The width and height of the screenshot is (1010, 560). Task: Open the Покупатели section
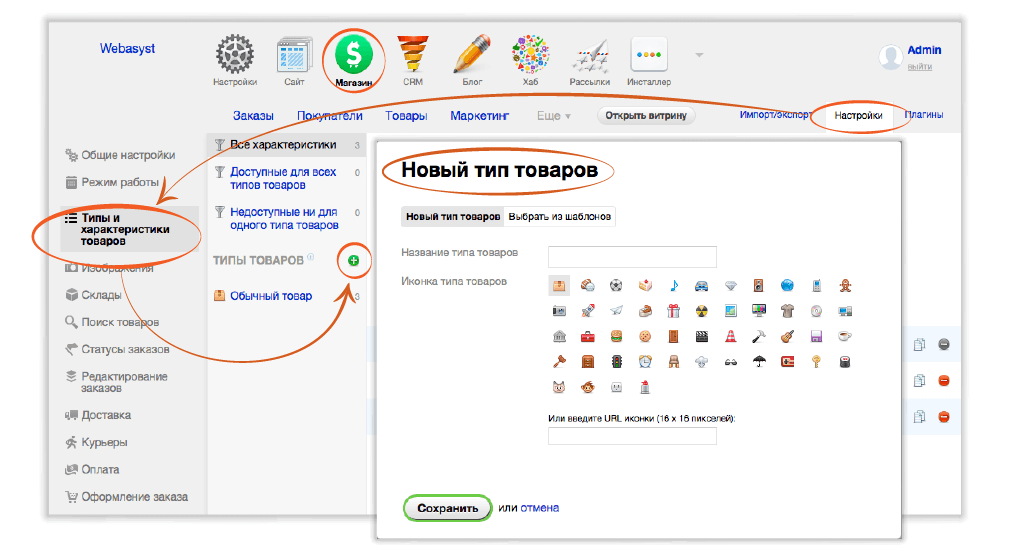329,115
